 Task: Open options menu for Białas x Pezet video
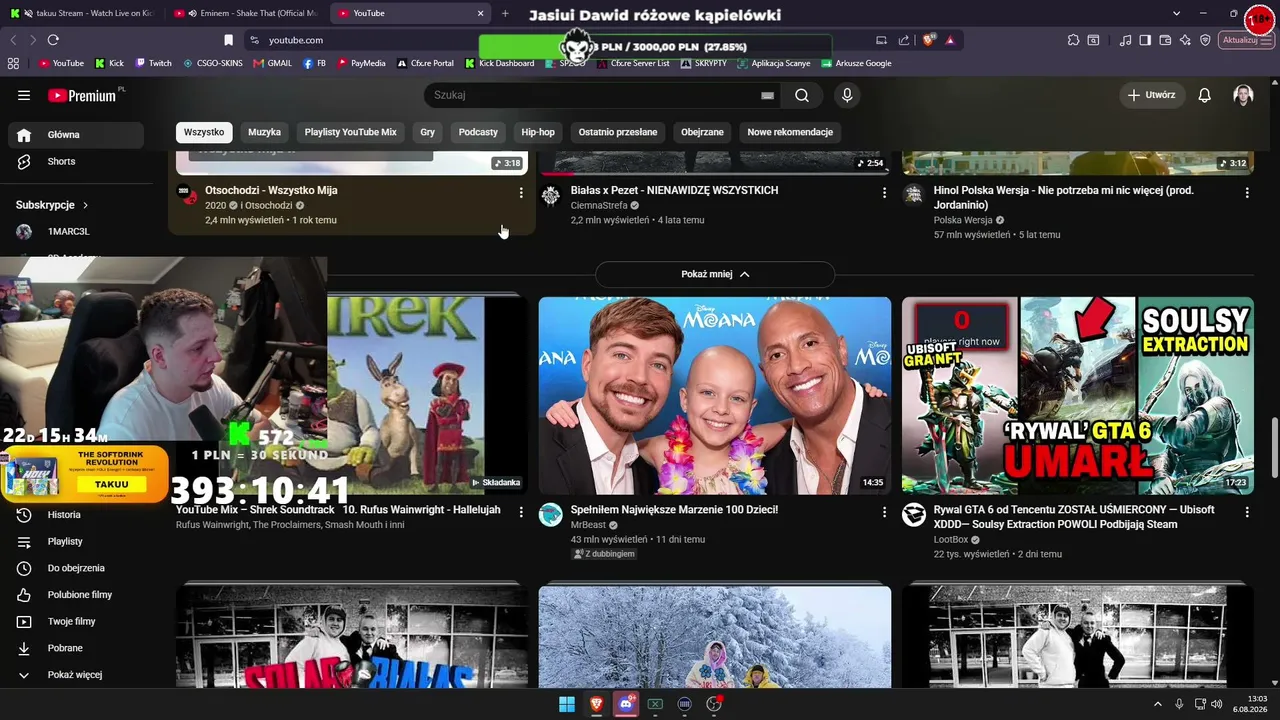(884, 192)
